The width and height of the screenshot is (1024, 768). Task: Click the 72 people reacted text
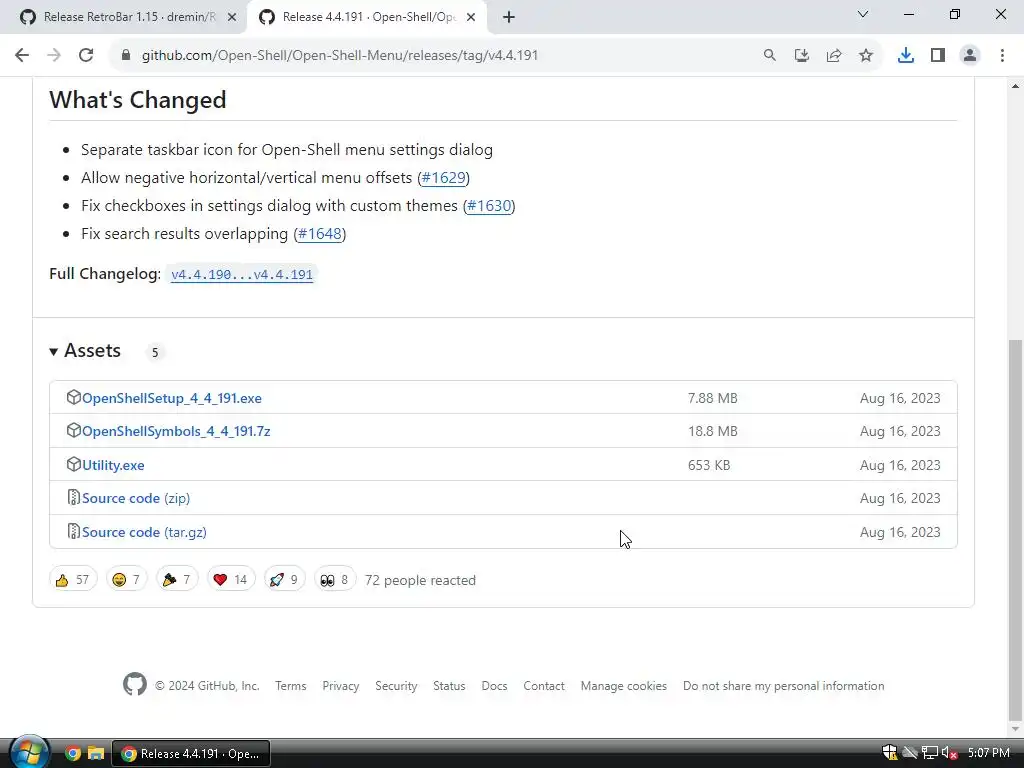tap(420, 580)
